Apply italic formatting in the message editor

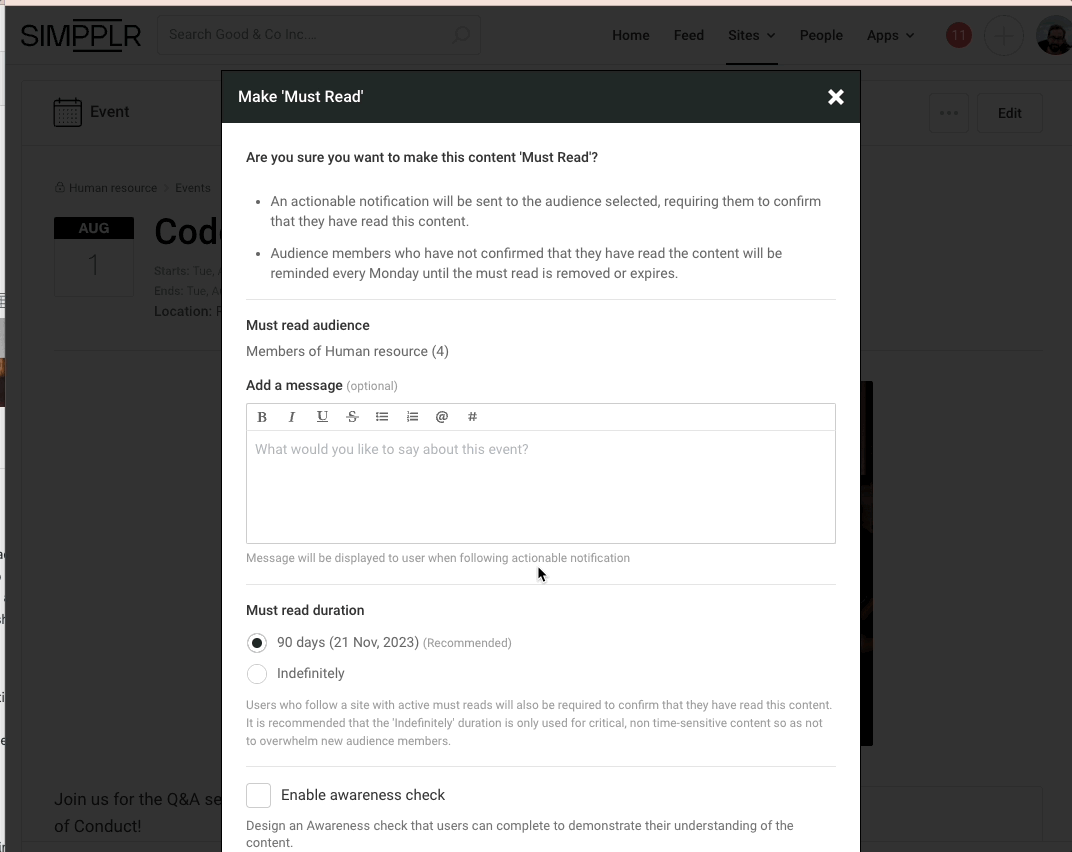292,417
